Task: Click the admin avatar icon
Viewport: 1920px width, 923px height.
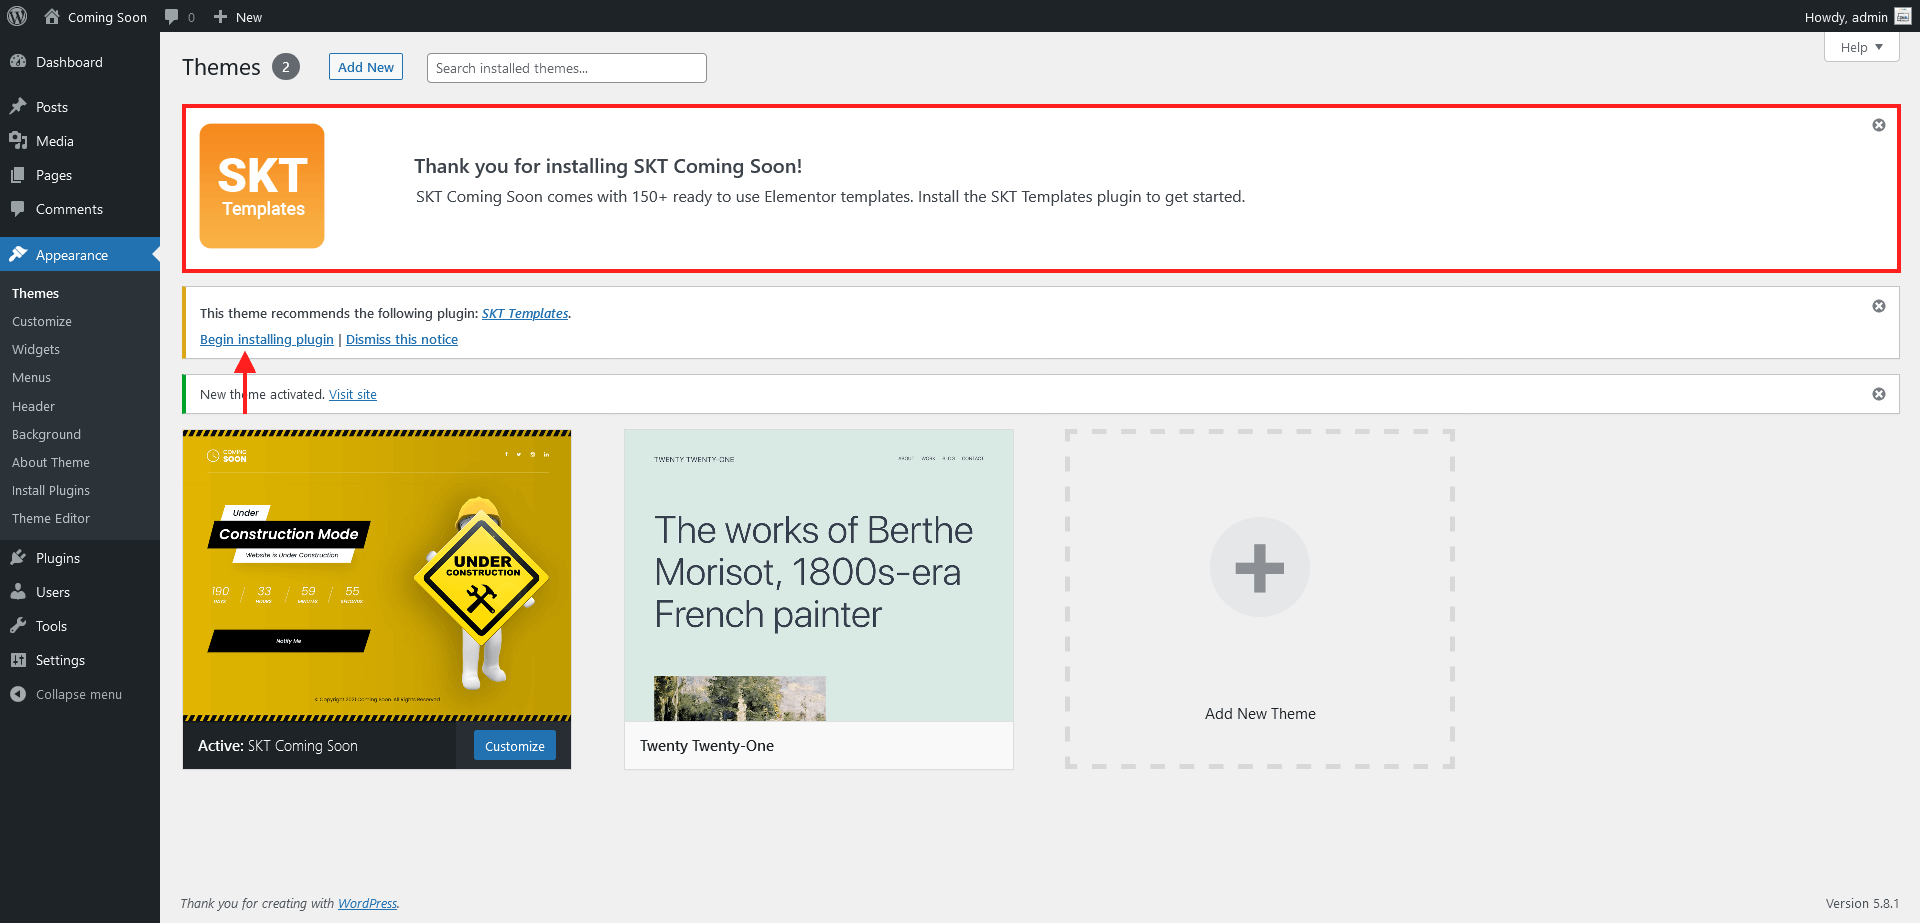Action: tap(1902, 16)
